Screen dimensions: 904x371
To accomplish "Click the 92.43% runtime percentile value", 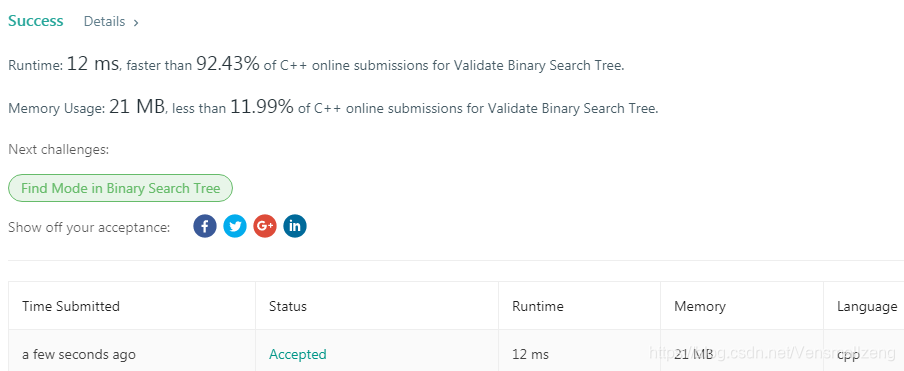I will coord(228,63).
